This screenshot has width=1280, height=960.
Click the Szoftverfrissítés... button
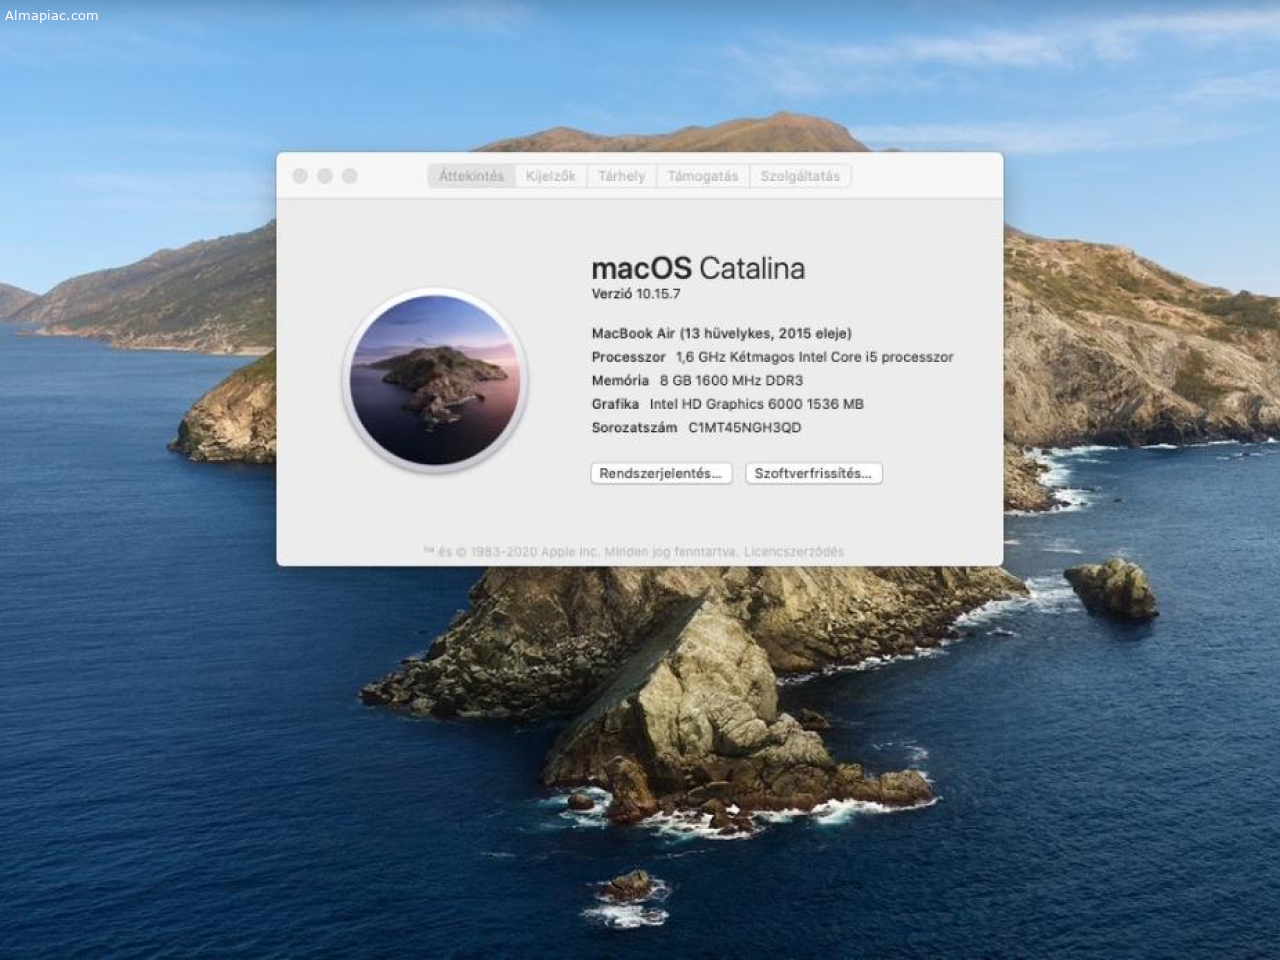click(813, 474)
